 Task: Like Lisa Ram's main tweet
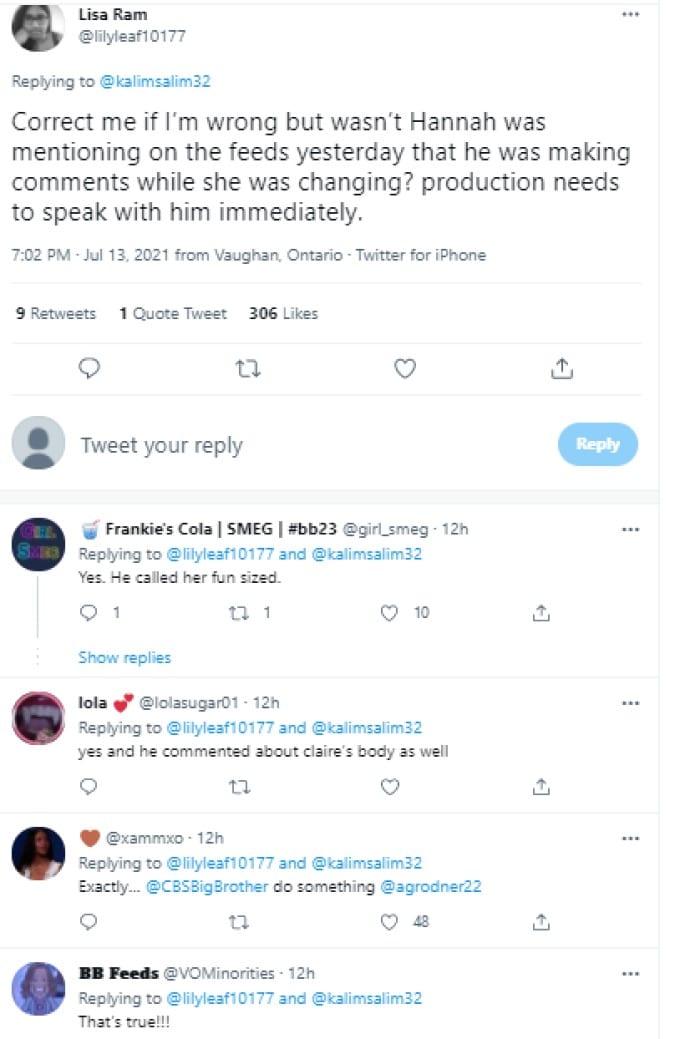click(x=404, y=369)
